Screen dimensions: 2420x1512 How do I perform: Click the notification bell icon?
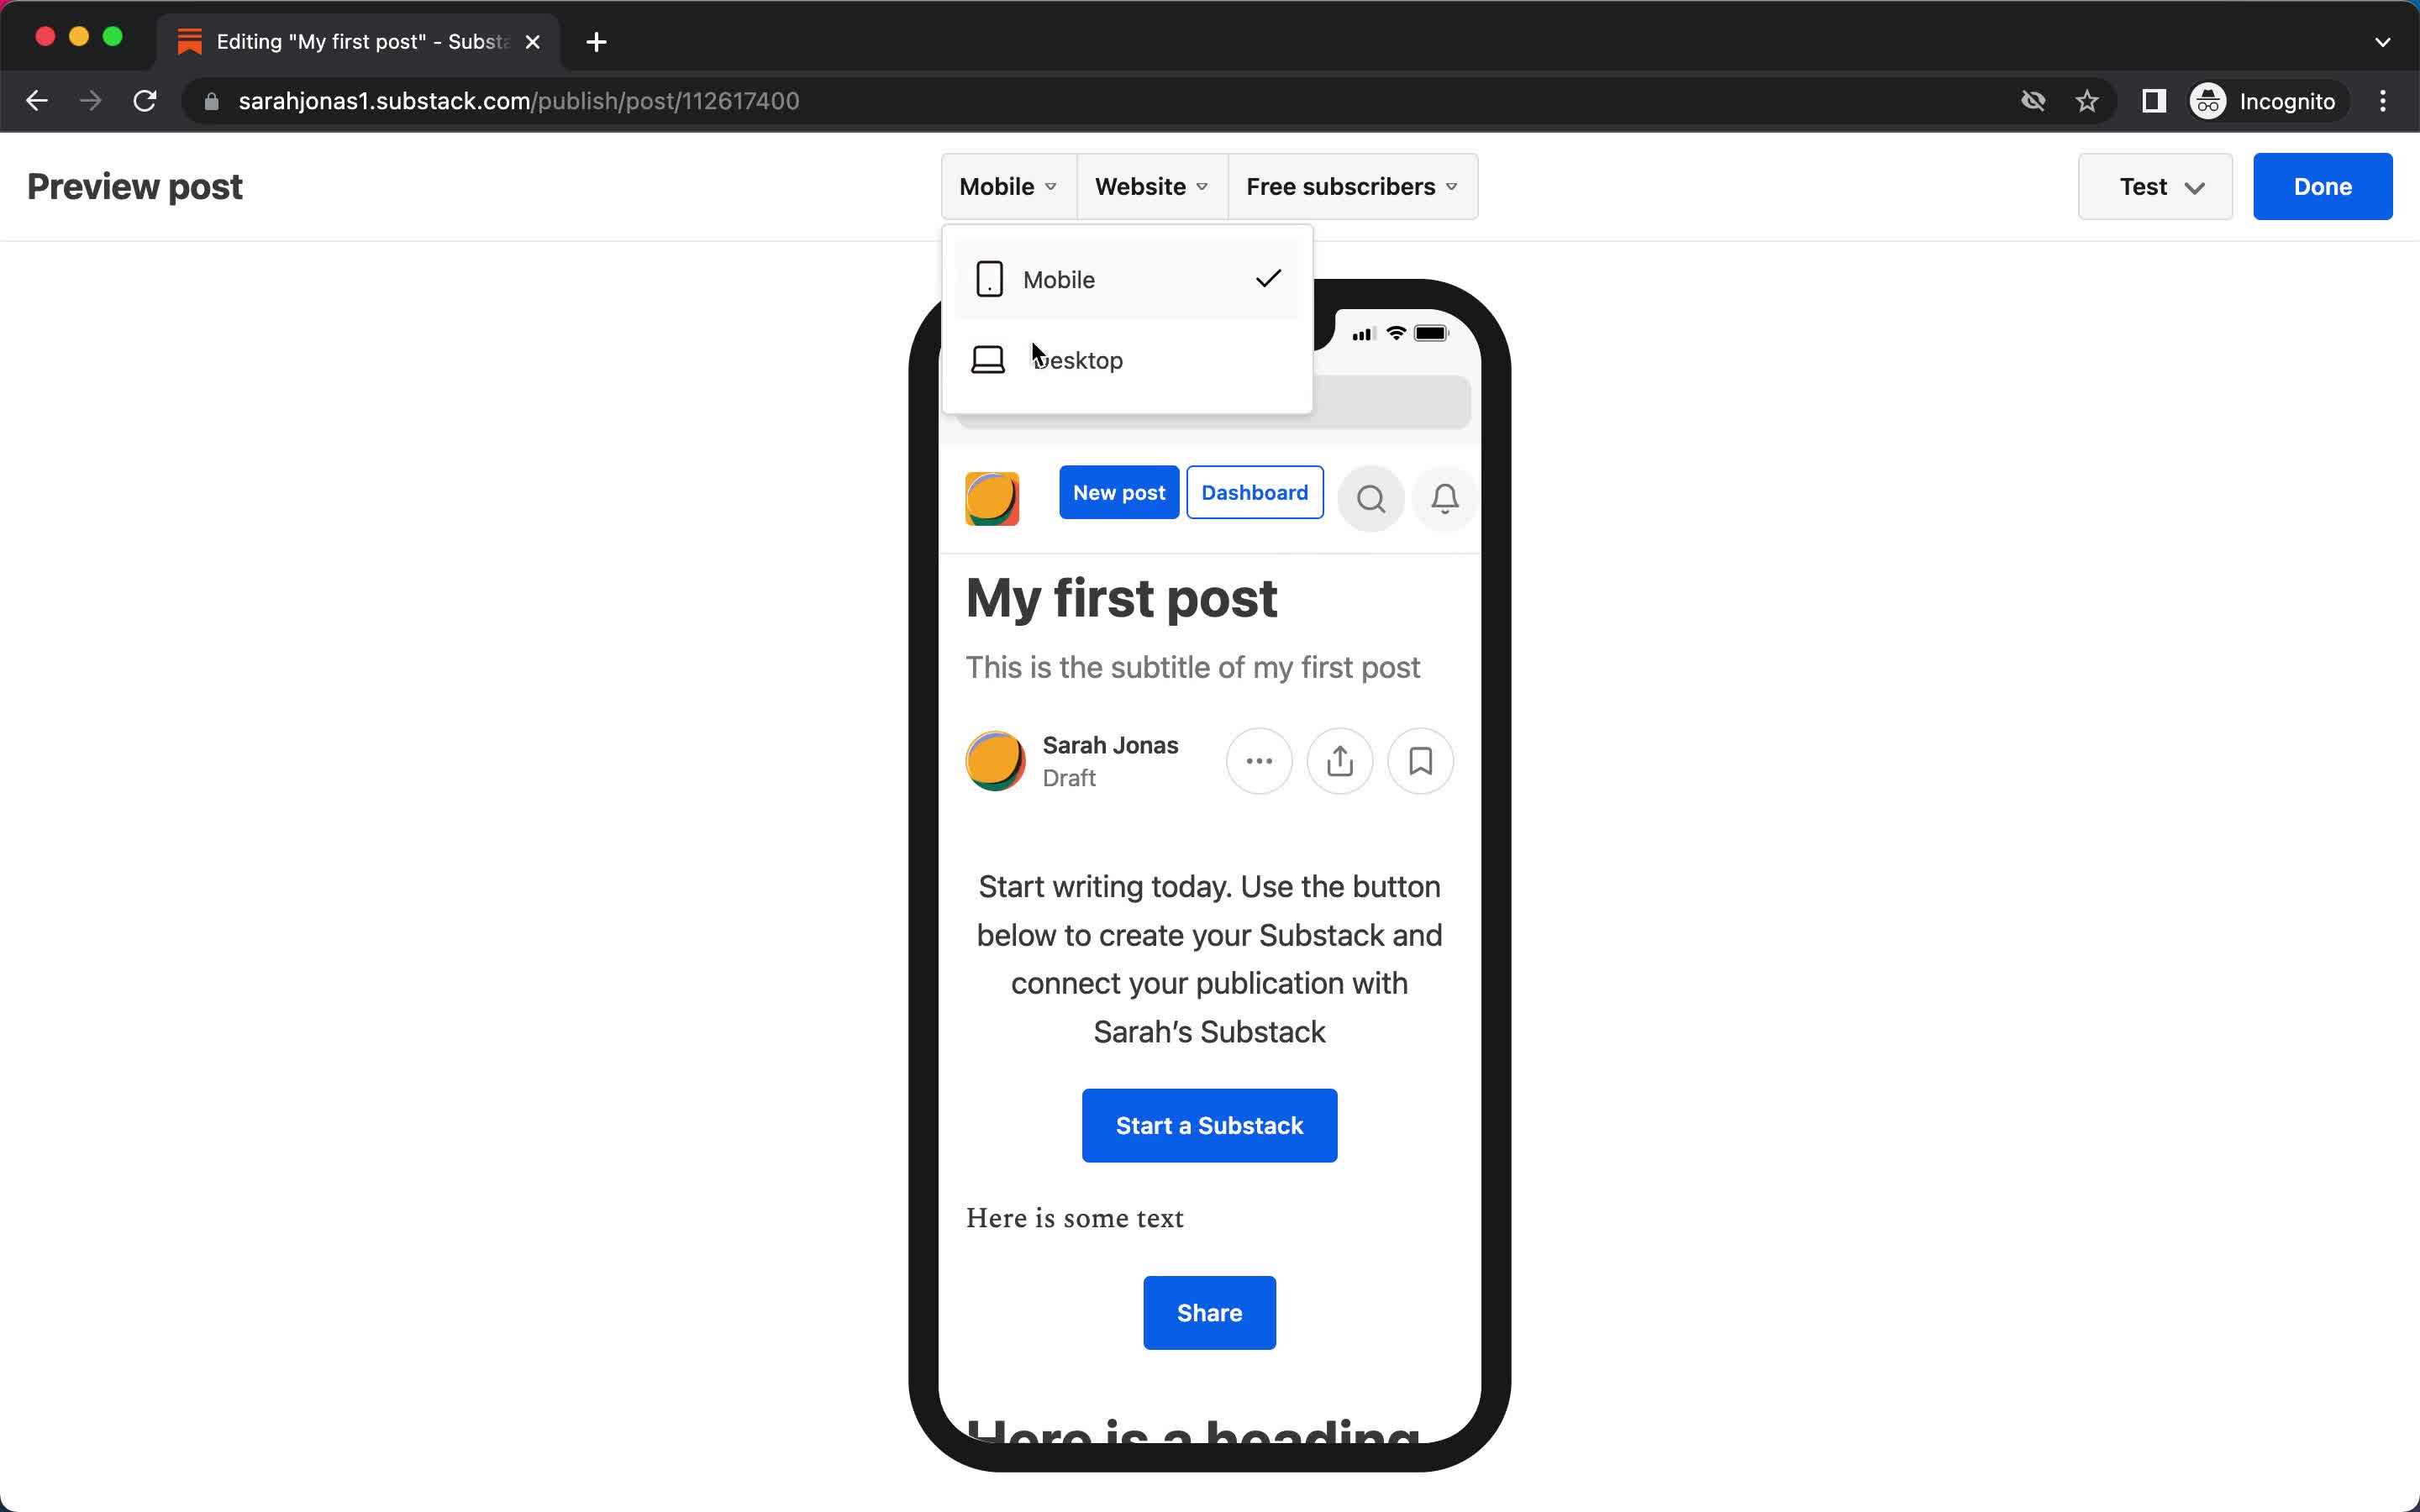click(x=1446, y=498)
